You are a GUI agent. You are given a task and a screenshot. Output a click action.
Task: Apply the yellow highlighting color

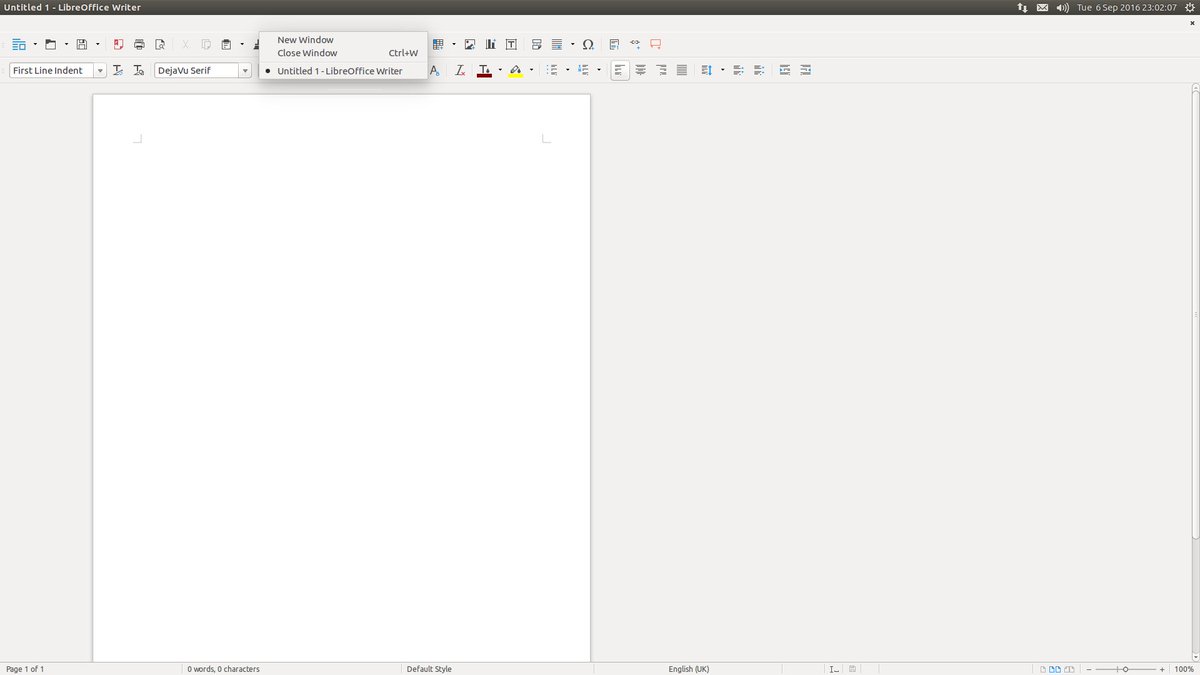(x=516, y=70)
